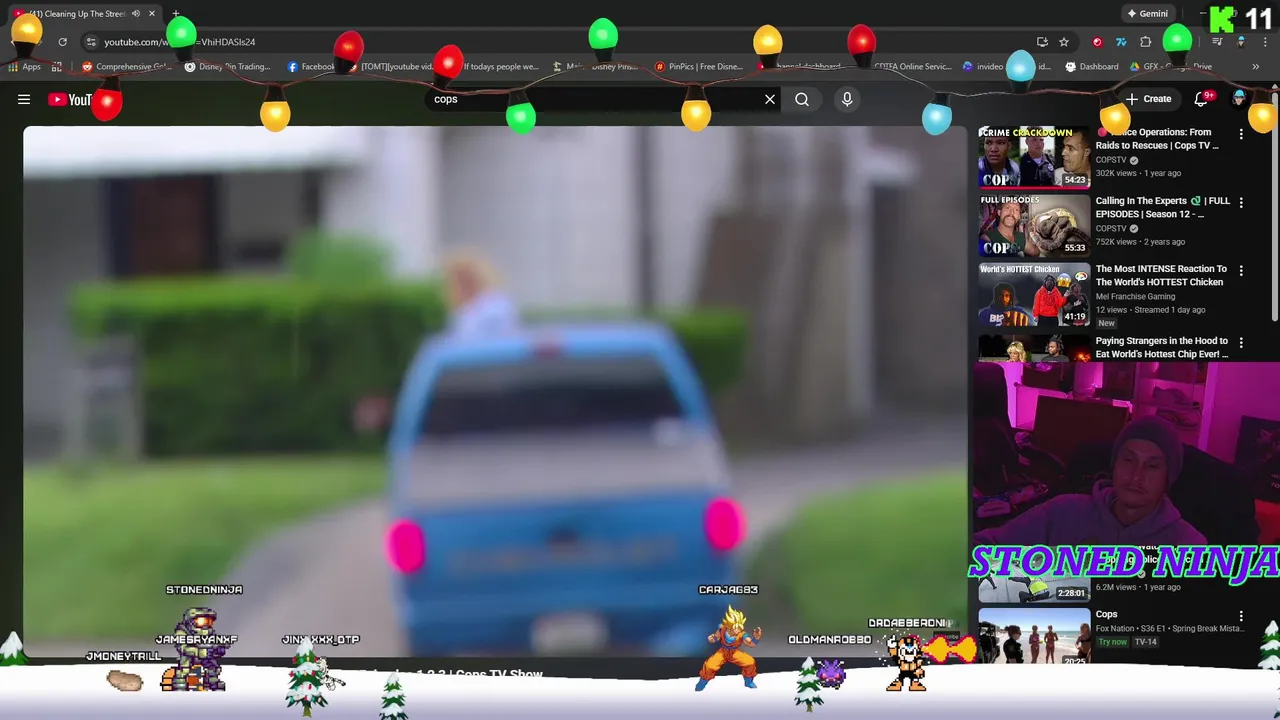This screenshot has height=720, width=1280.
Task: Open 'The Most INTENSE Reaction' video title
Action: point(1161,275)
